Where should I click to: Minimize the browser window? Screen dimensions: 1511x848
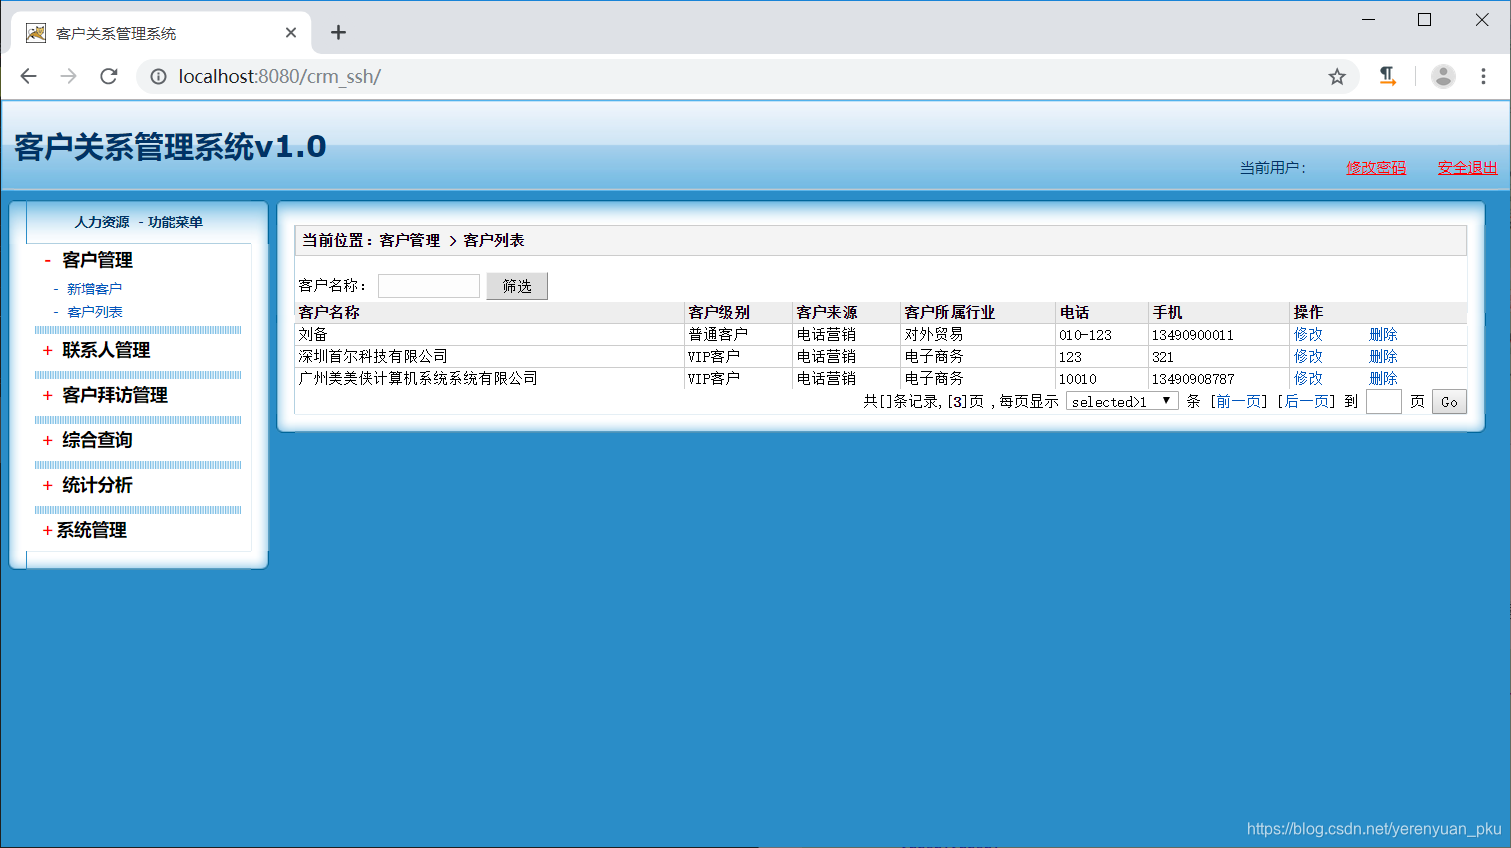(1368, 20)
